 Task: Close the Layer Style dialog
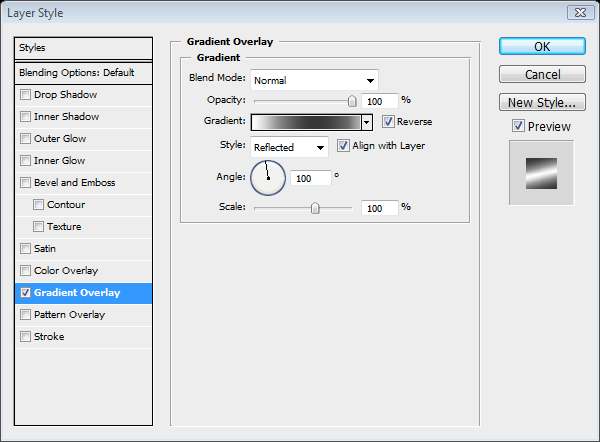pos(578,12)
